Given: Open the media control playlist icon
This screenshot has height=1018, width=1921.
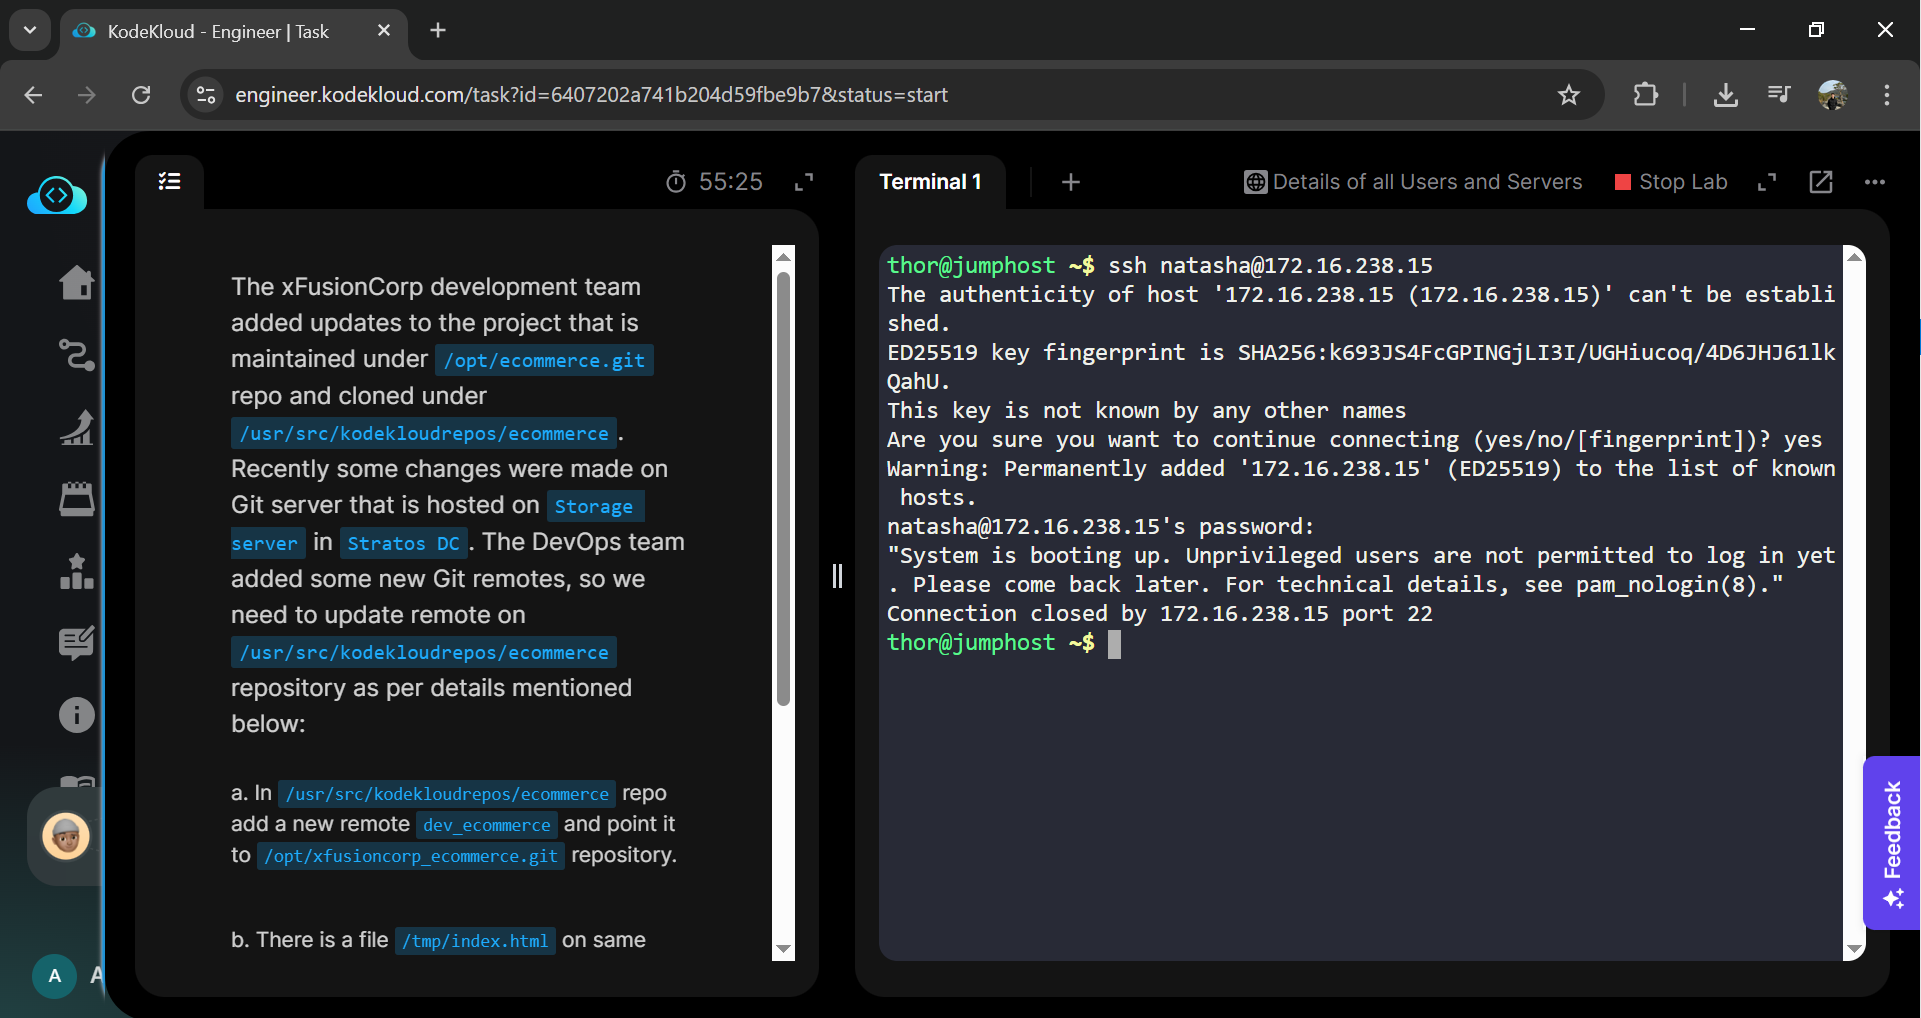Looking at the screenshot, I should point(1779,95).
